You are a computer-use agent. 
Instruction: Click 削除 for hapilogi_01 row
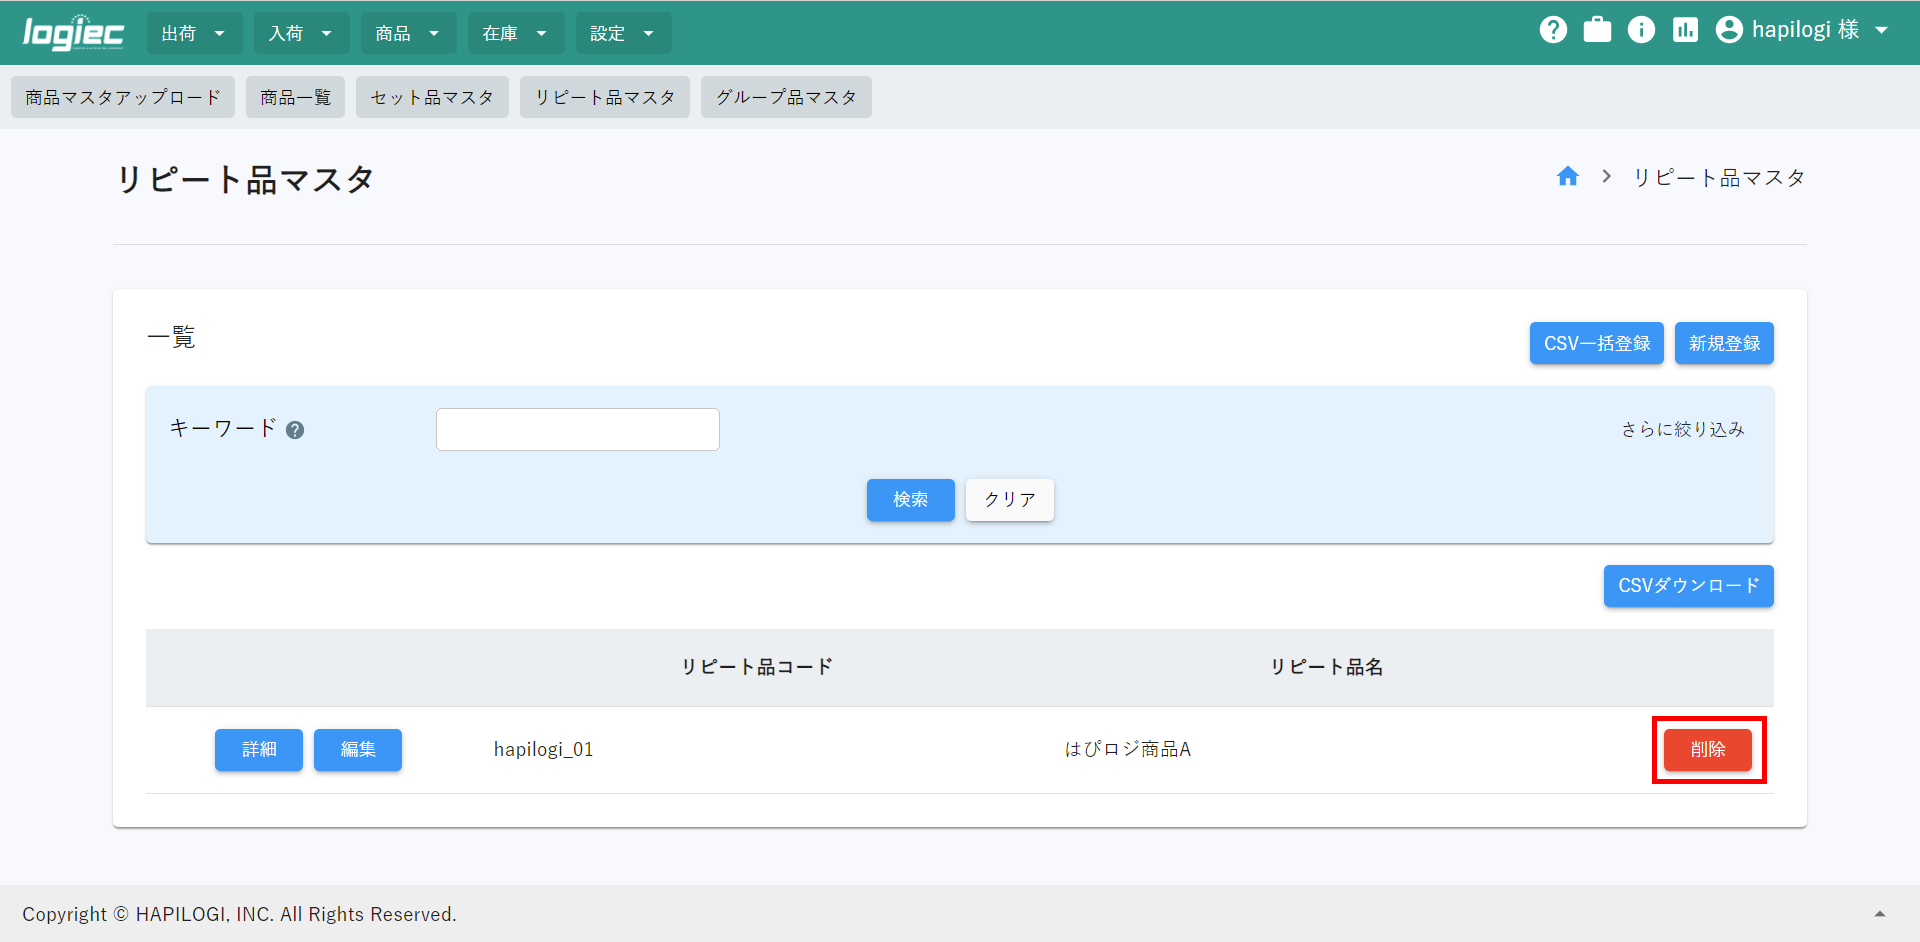(x=1707, y=750)
